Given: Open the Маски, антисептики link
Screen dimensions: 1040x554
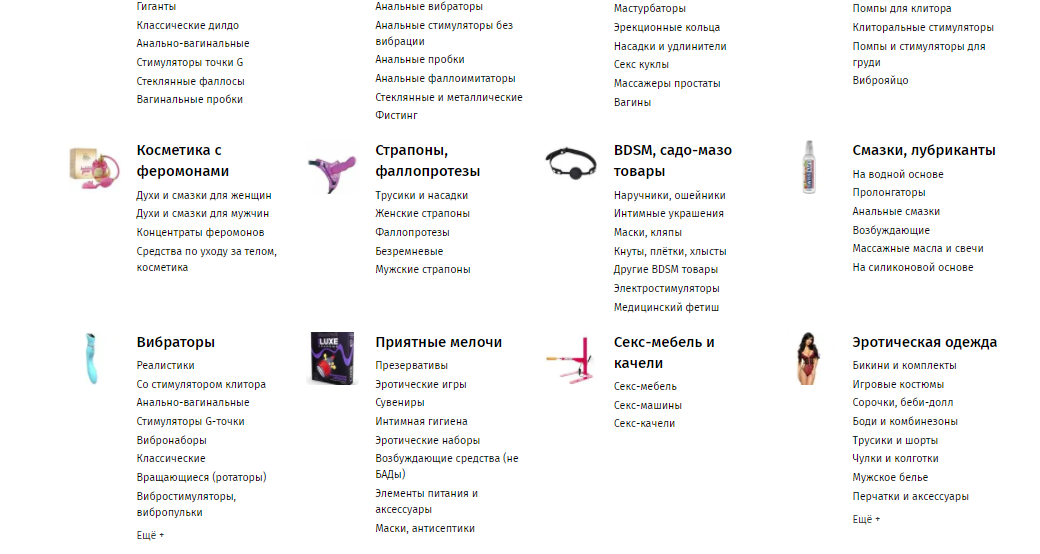Looking at the screenshot, I should pos(425,528).
